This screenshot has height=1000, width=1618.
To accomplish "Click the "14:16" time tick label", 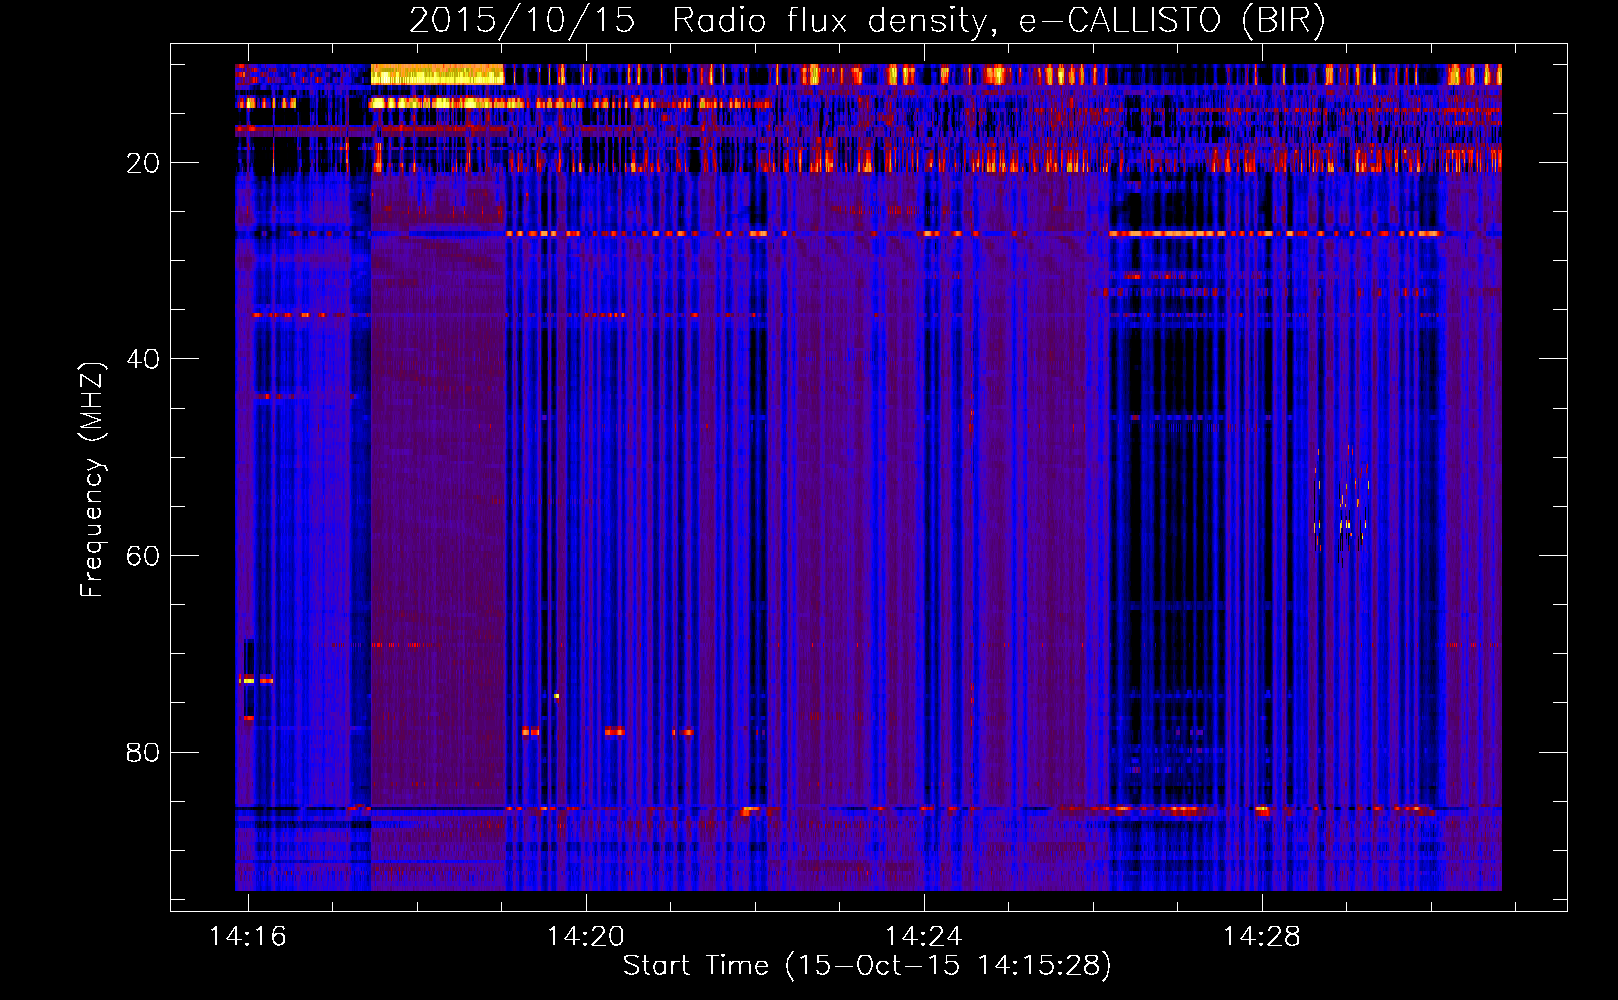I will point(248,937).
